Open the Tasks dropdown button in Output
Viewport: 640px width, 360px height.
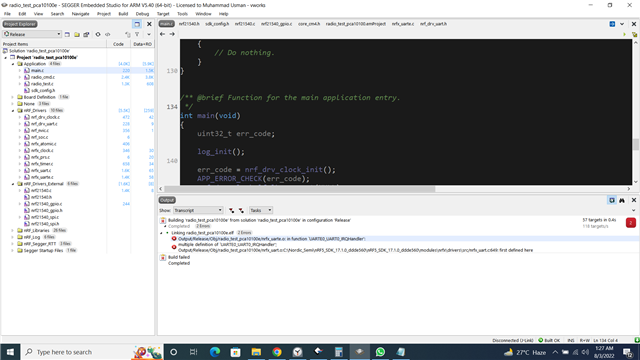tap(260, 210)
